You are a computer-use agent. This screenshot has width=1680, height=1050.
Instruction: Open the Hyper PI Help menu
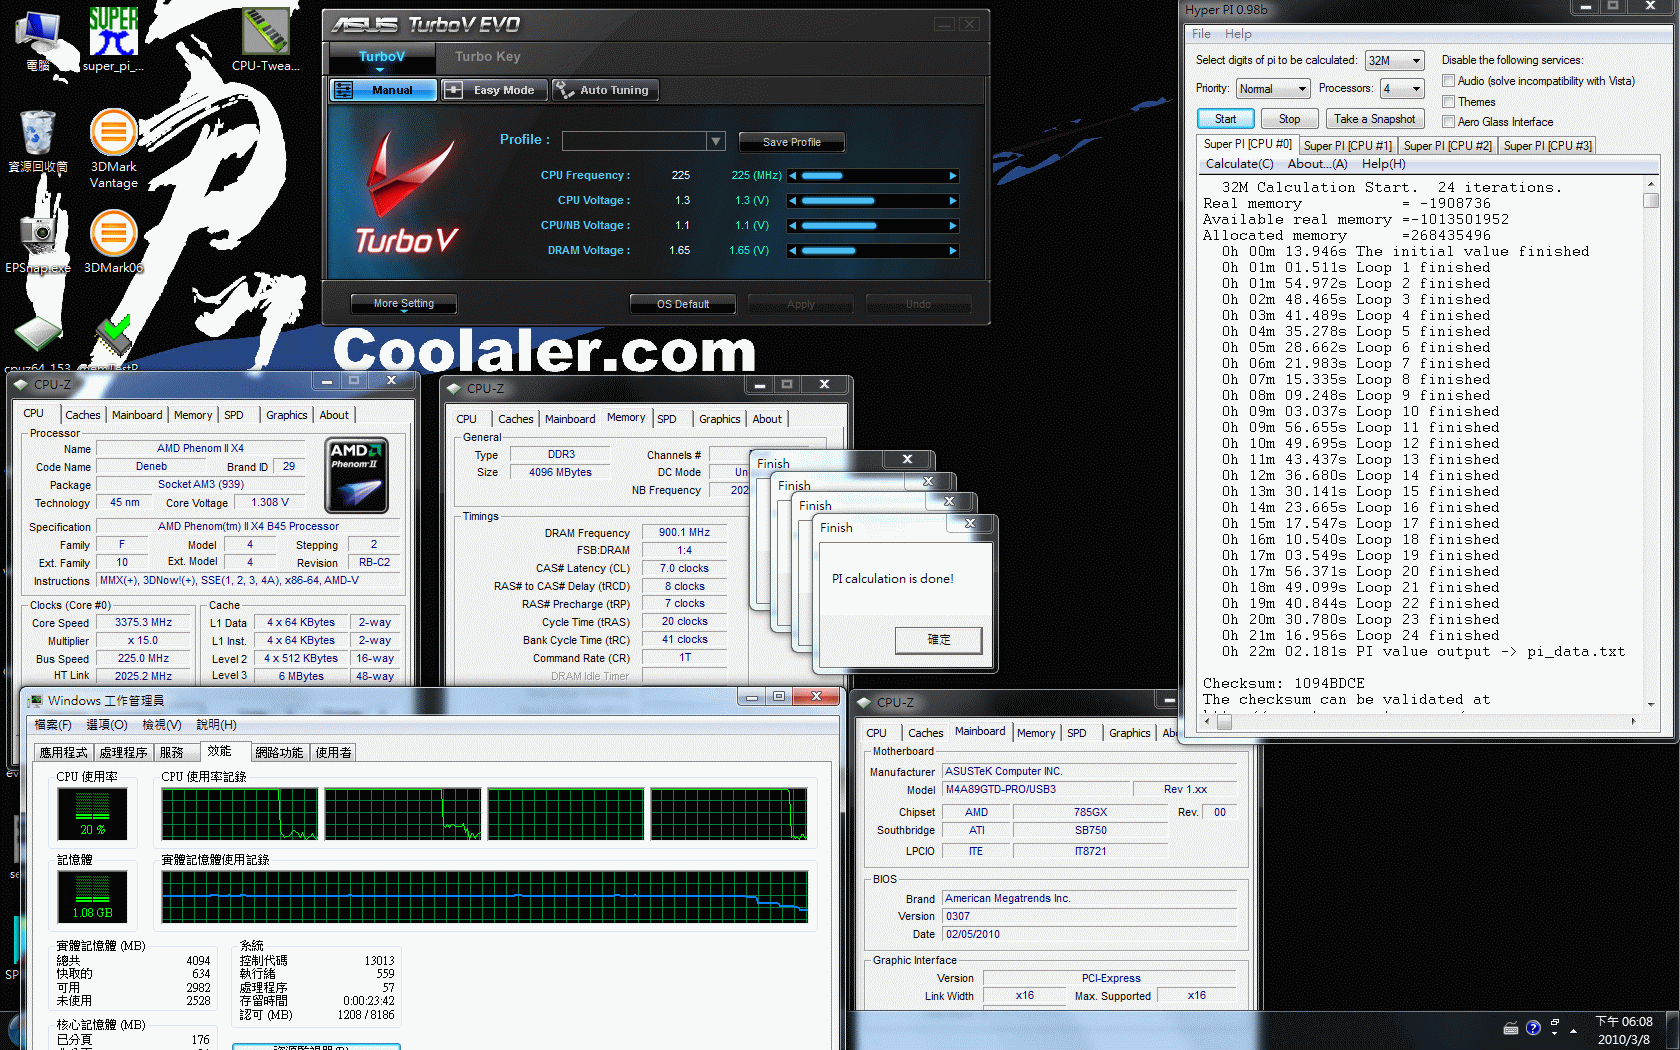(1238, 34)
